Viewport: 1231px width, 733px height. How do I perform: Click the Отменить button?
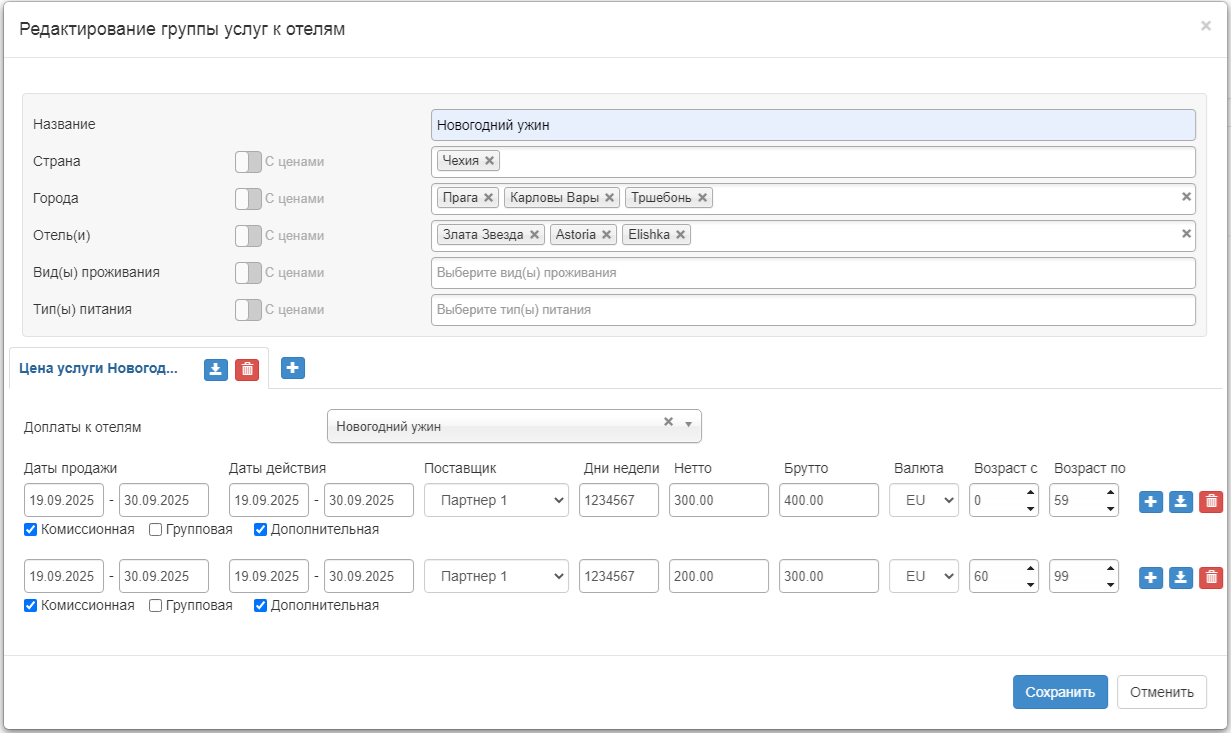pos(1161,692)
